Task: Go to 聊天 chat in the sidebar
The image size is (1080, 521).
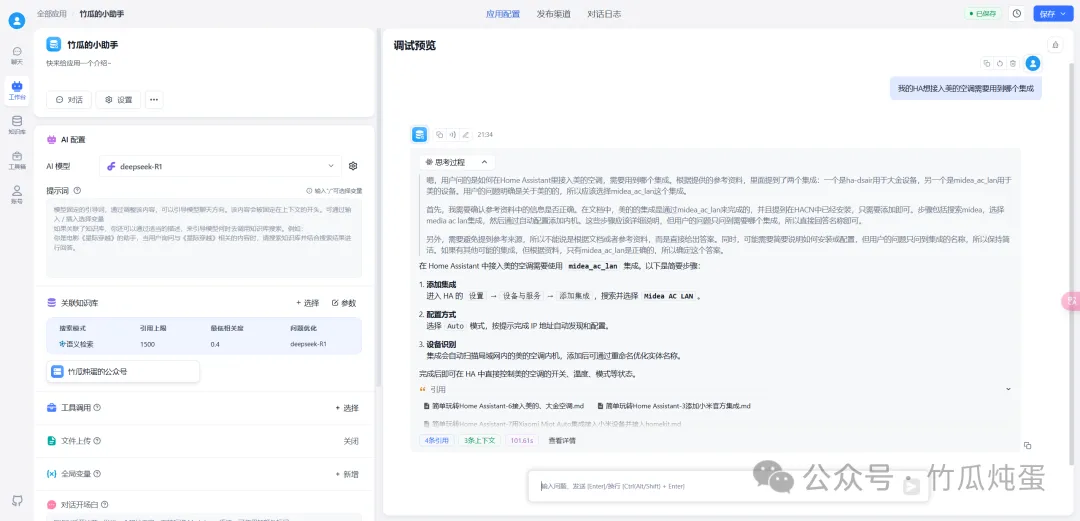Action: (17, 55)
